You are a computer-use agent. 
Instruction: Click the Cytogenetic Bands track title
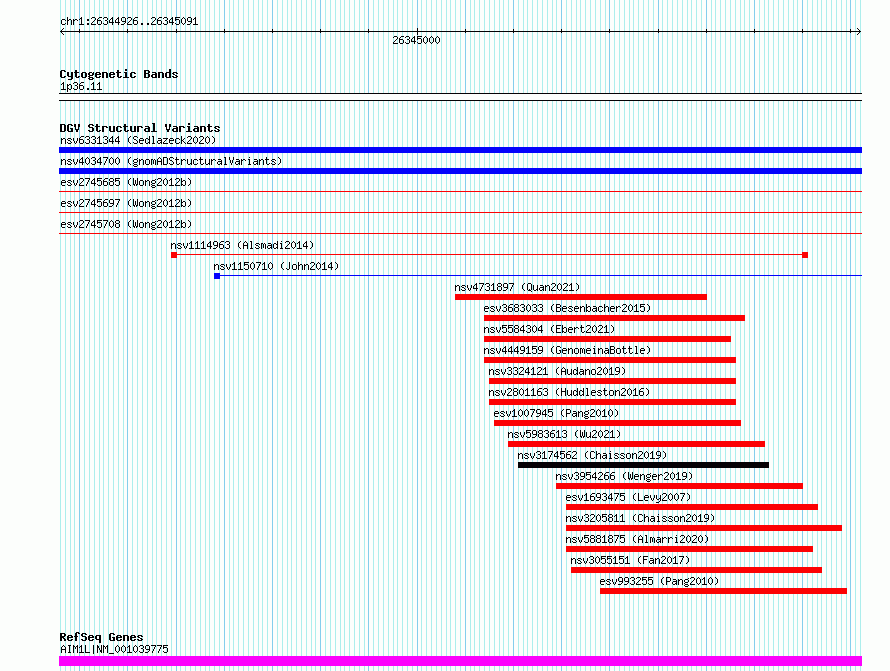119,74
